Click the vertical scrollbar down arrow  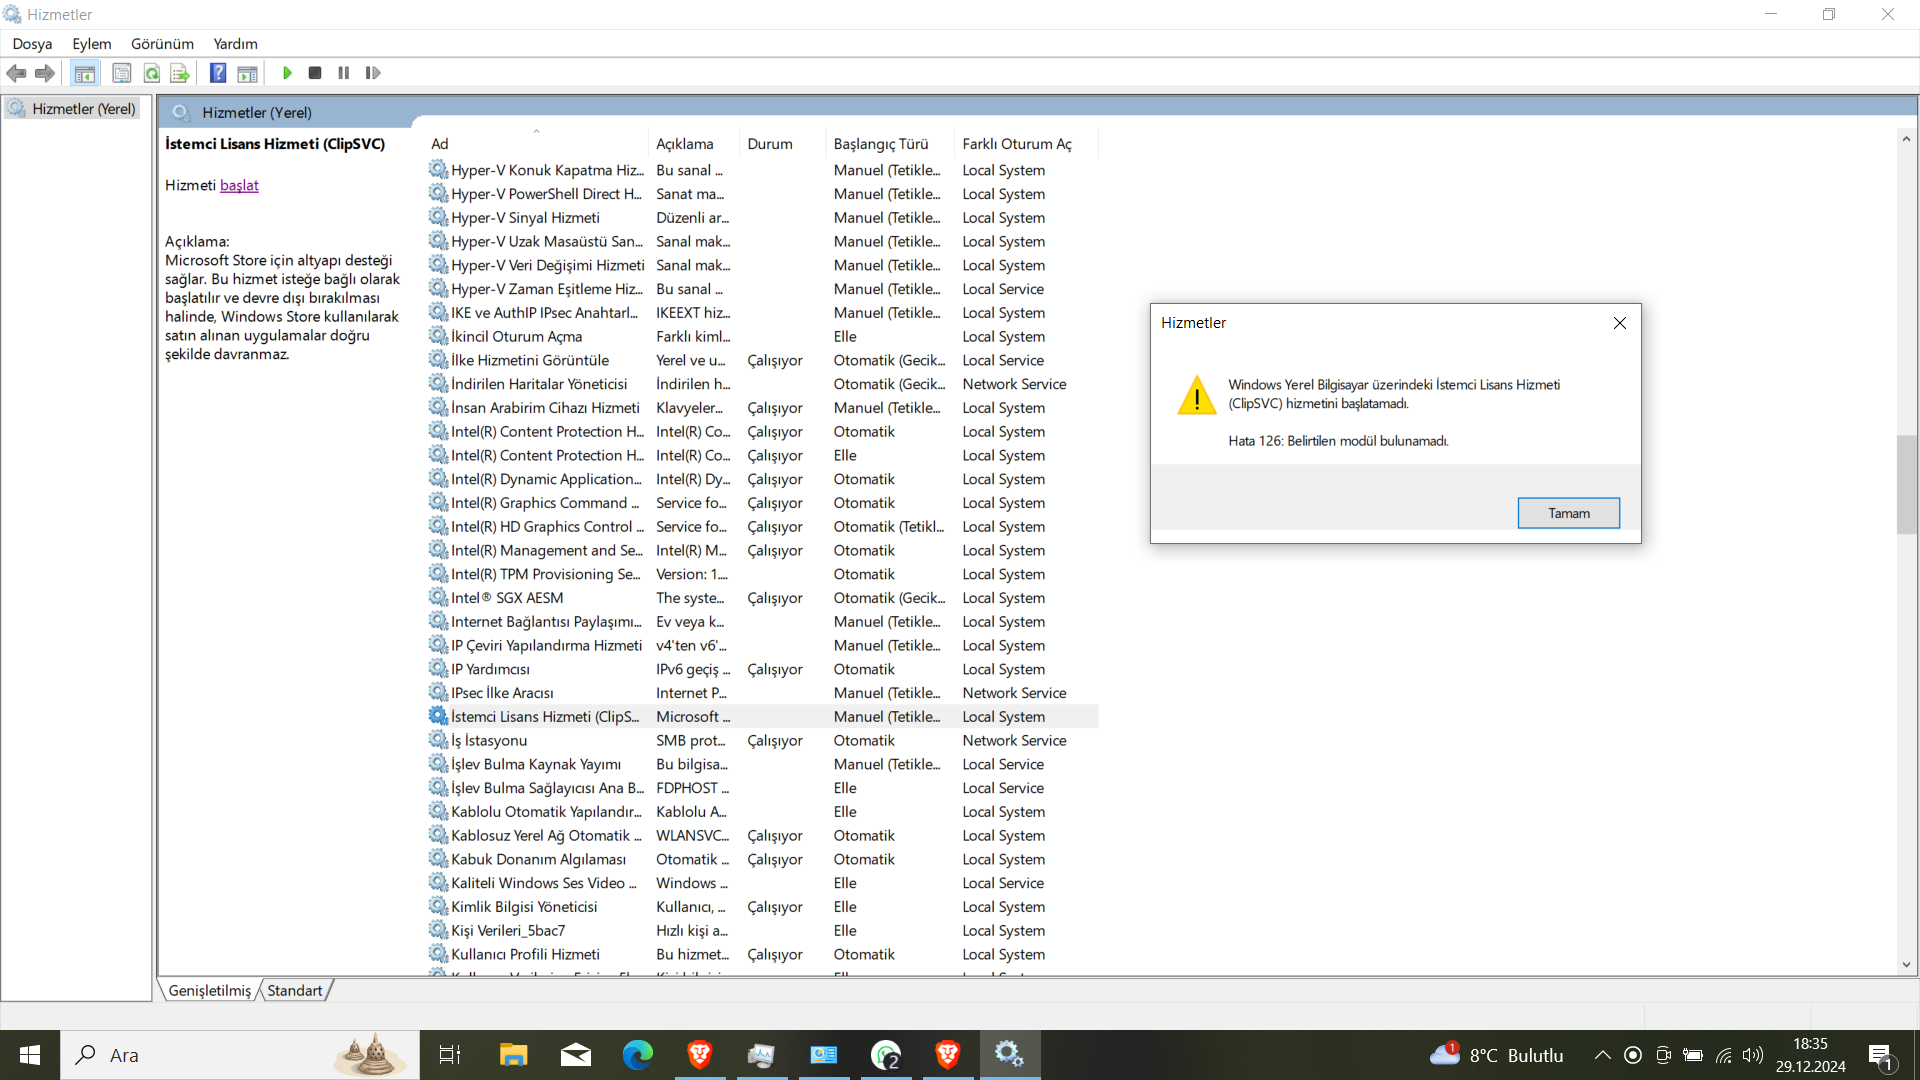coord(1906,965)
